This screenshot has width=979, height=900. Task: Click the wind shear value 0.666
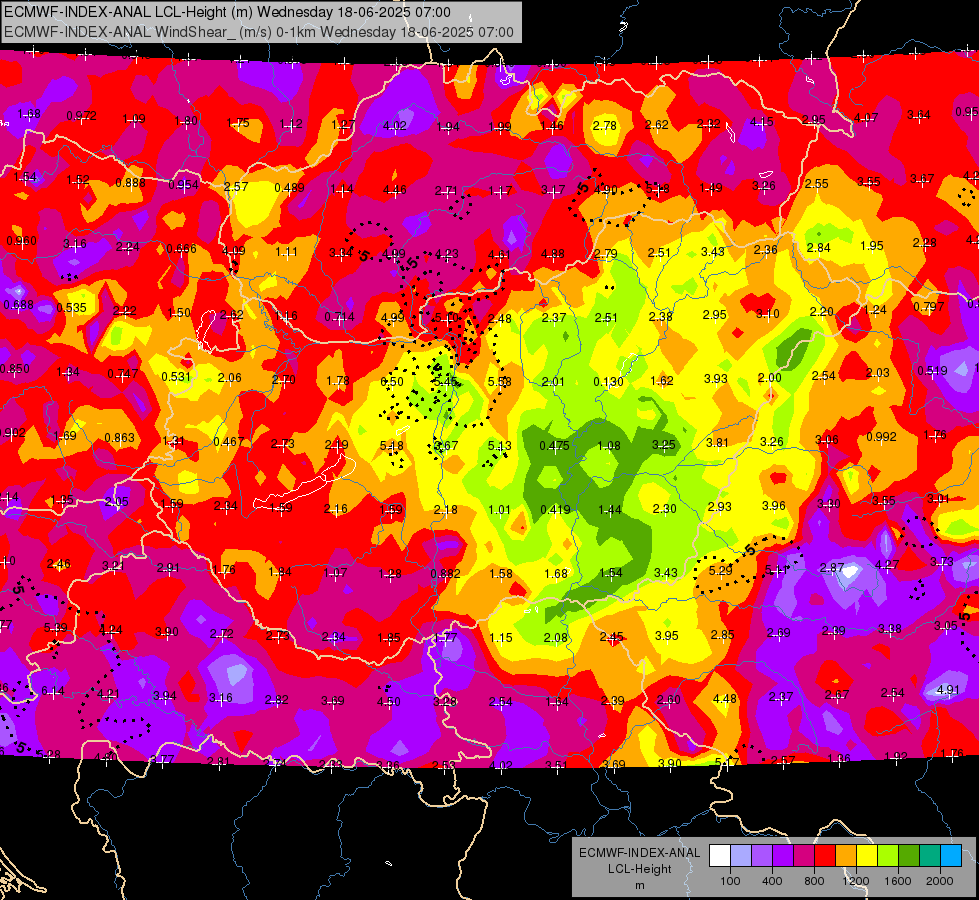click(182, 249)
